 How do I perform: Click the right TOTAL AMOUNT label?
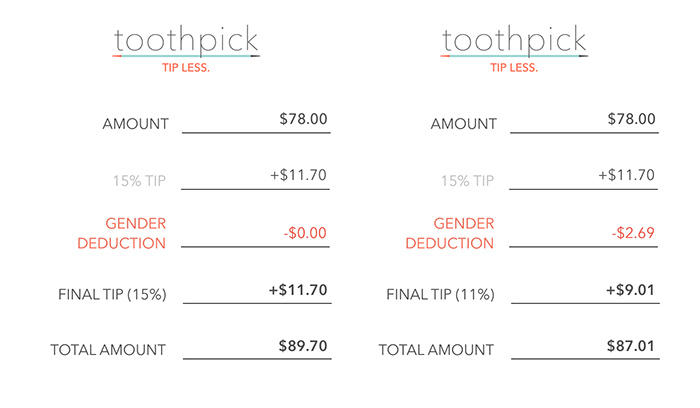(436, 350)
